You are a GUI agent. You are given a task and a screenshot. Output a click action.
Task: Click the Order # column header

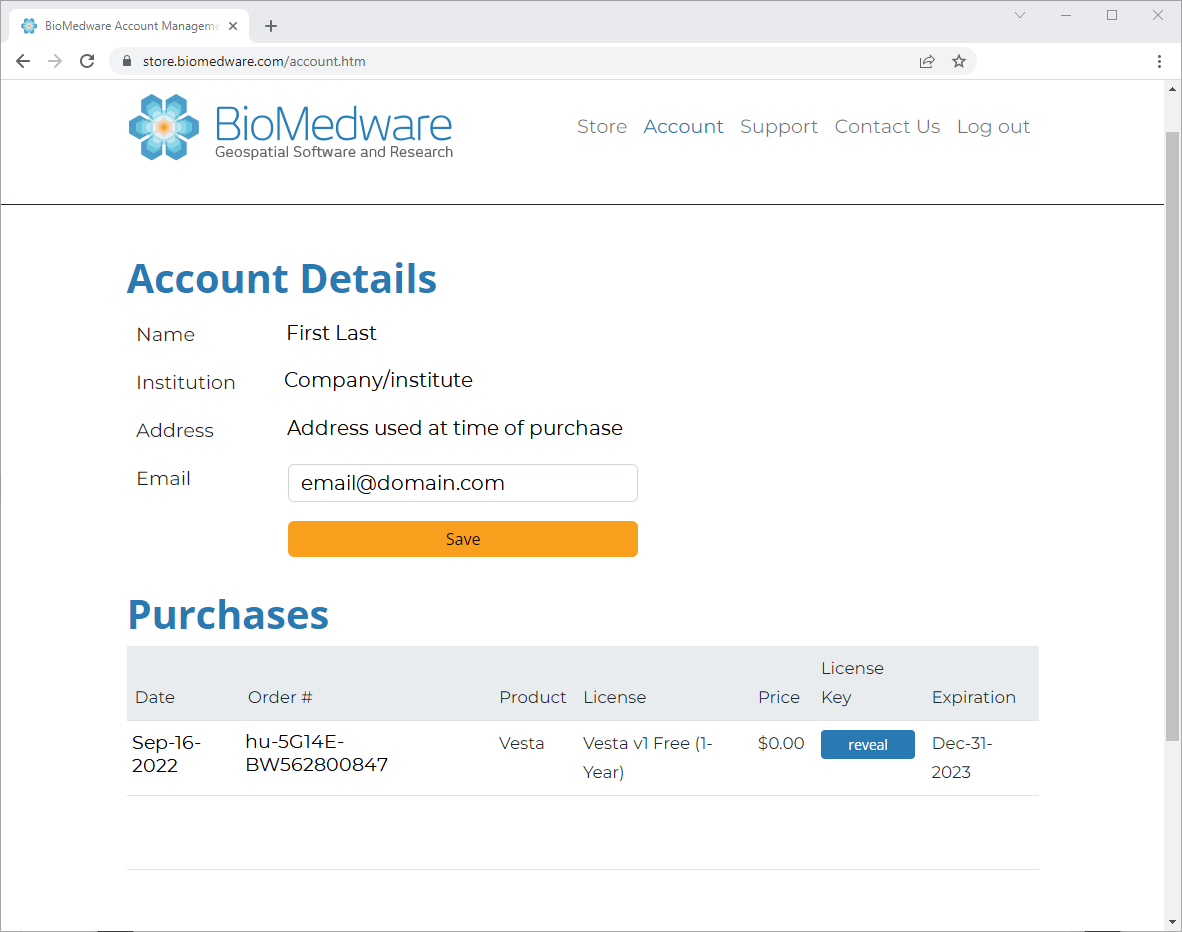click(280, 697)
